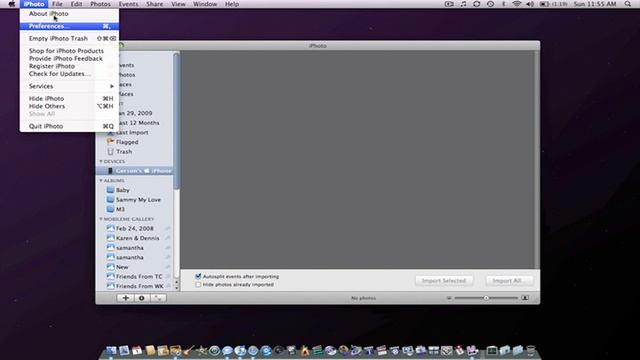Select Check for Updates entry
The image size is (640, 360).
click(69, 74)
